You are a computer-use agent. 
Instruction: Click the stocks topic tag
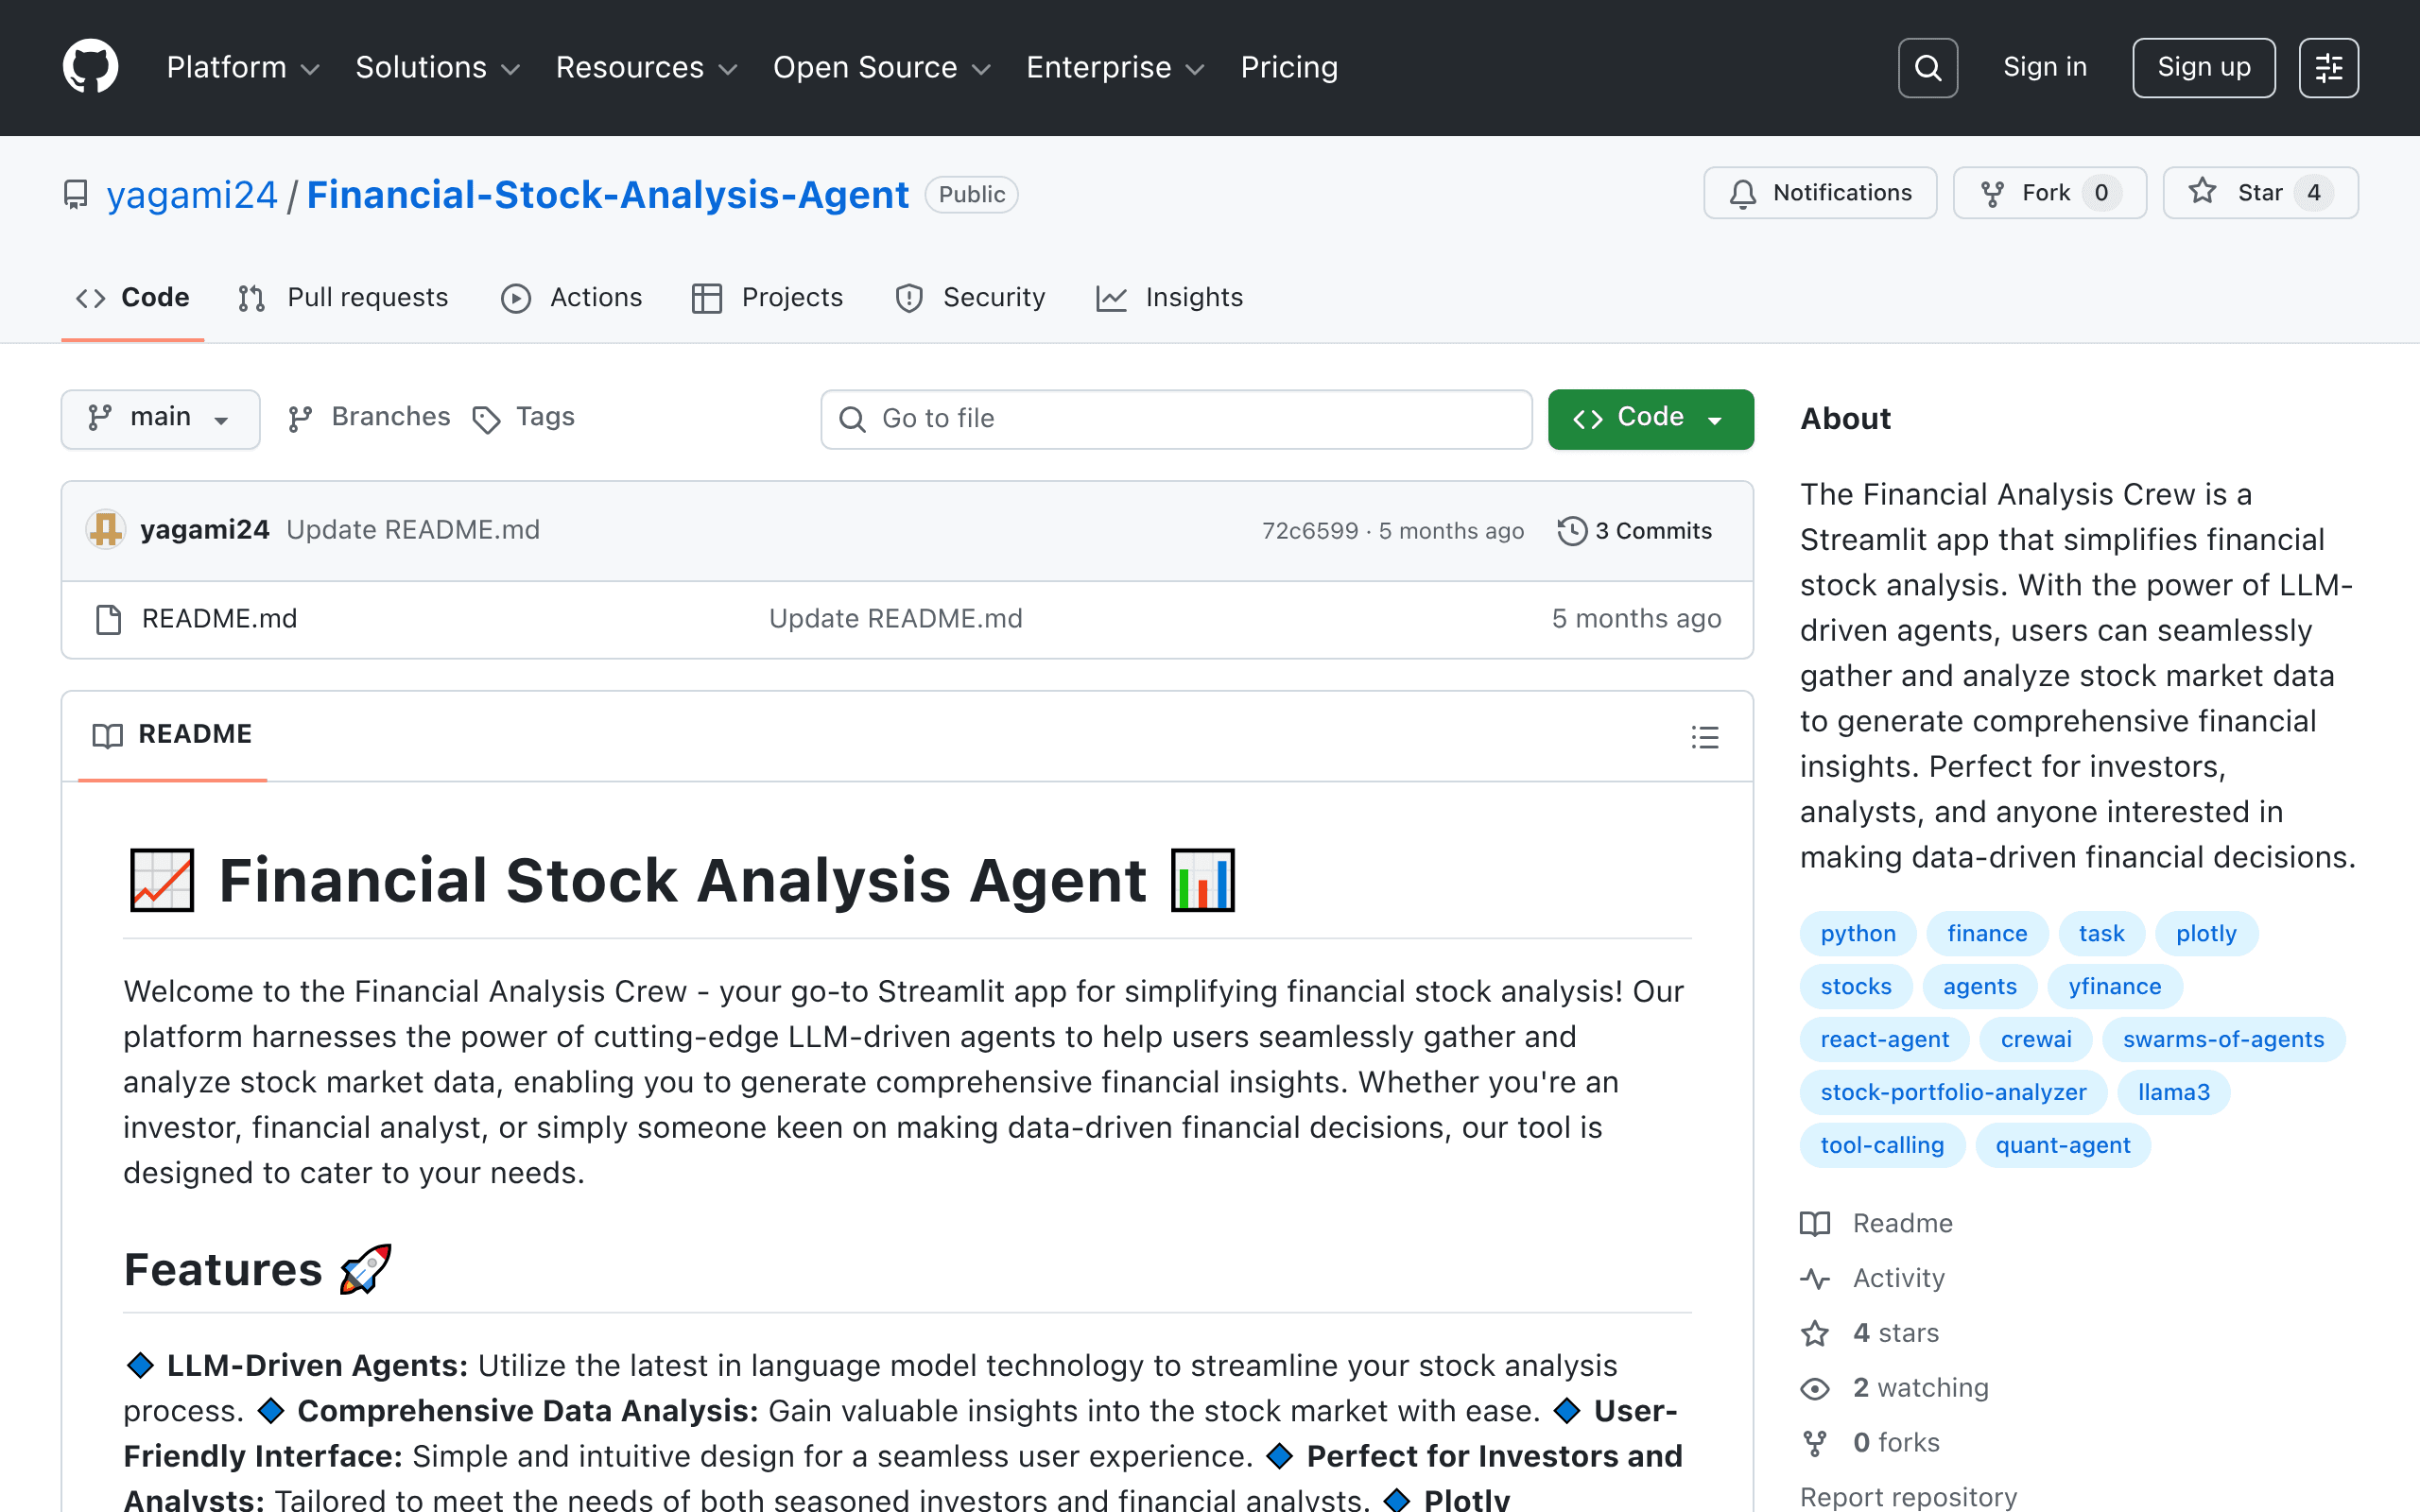coord(1856,986)
